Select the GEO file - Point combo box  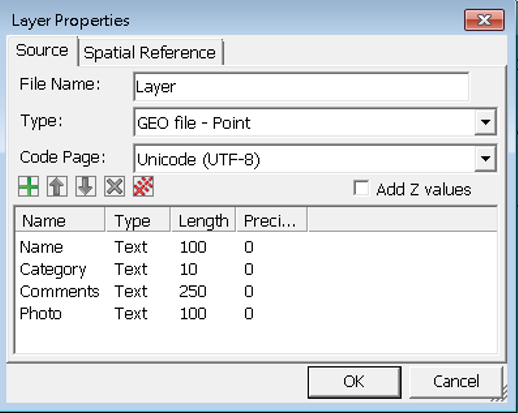[315, 122]
